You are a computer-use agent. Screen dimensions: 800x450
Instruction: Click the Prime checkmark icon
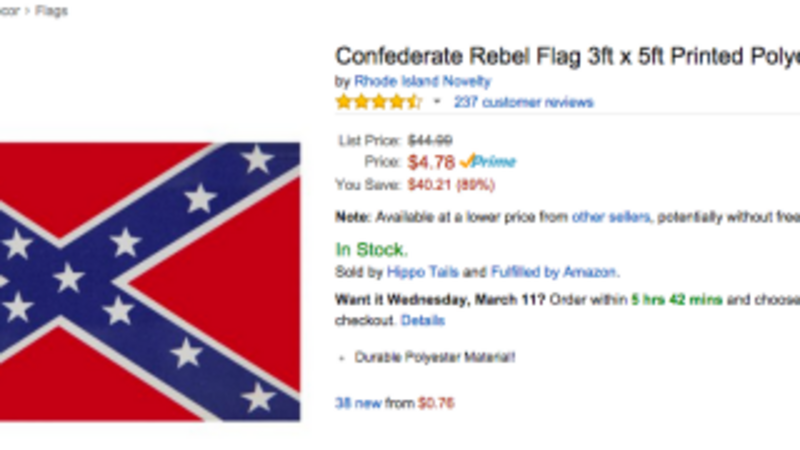click(466, 161)
